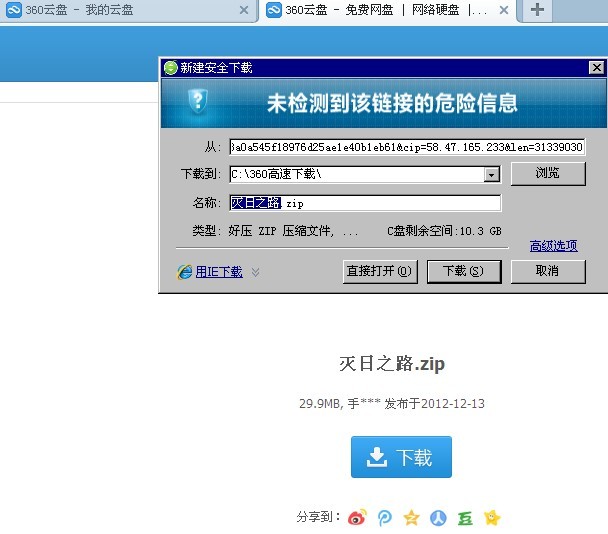Share to Renren icon
608x534 pixels.
point(438,518)
